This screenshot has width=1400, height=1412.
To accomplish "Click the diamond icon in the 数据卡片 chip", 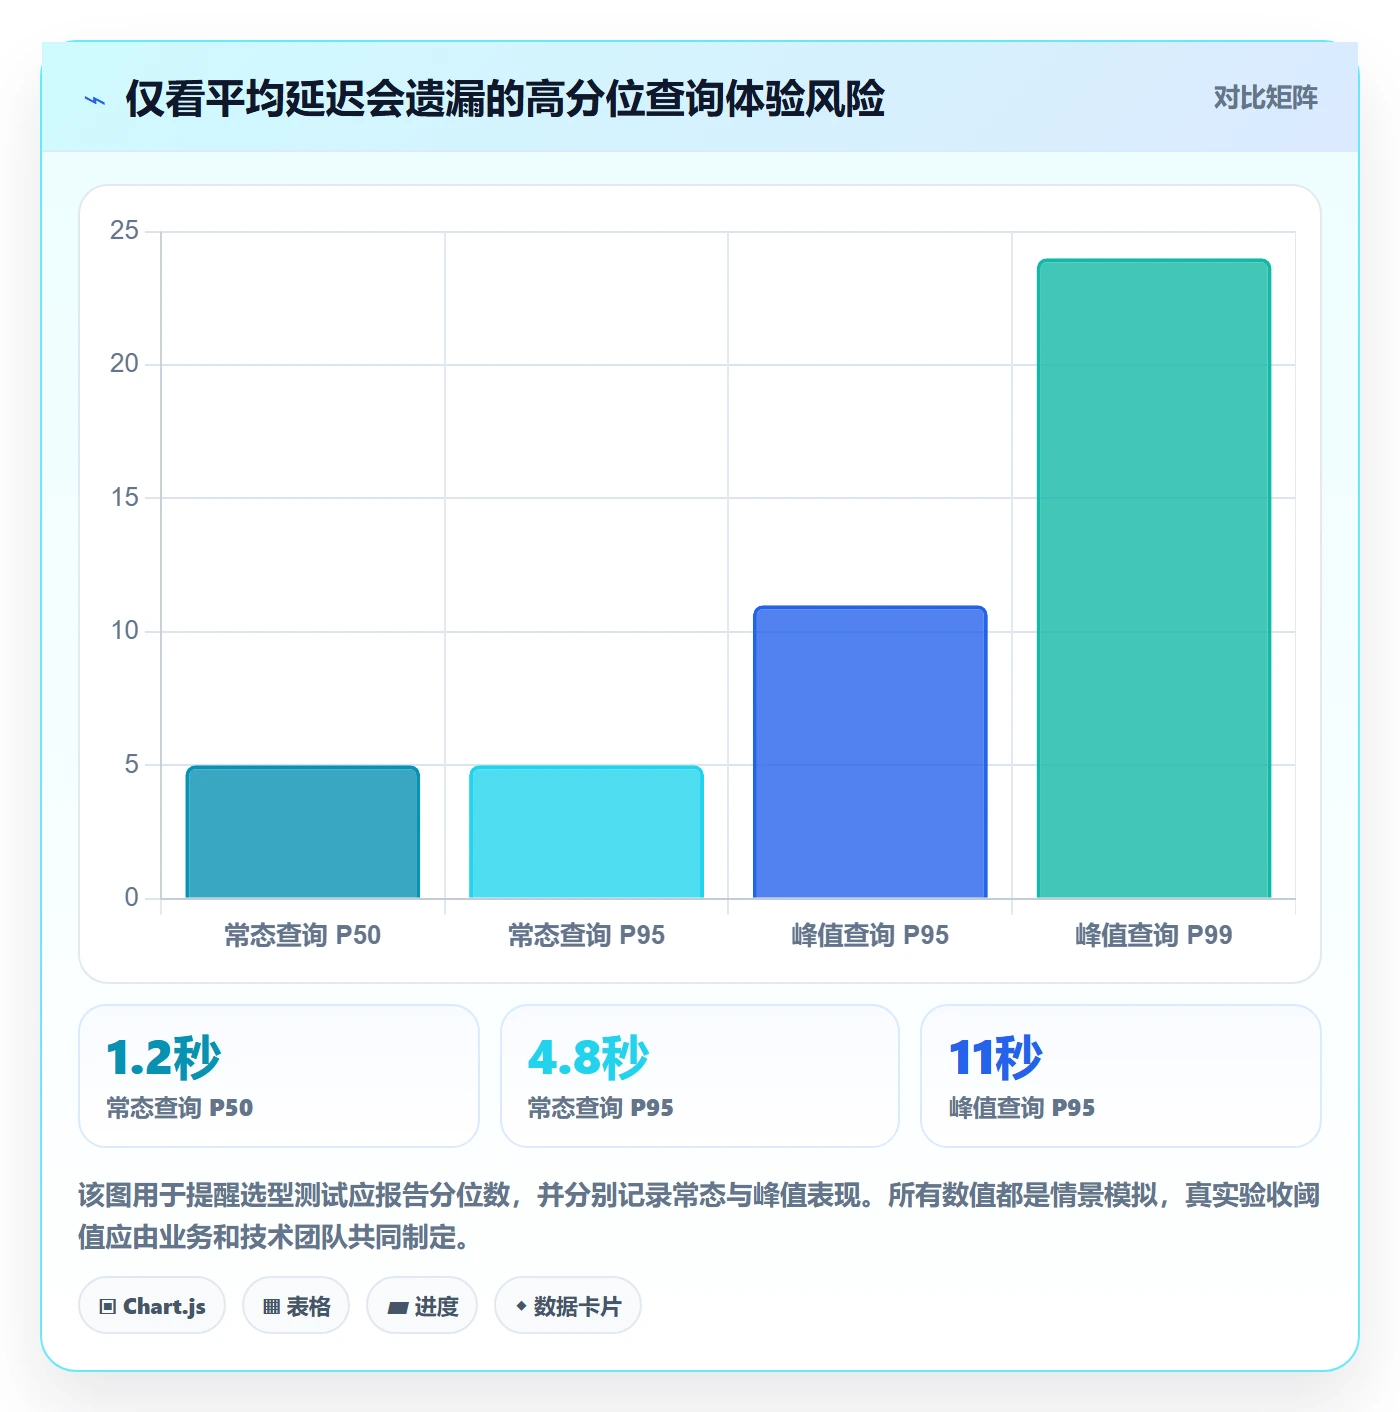I will (521, 1306).
